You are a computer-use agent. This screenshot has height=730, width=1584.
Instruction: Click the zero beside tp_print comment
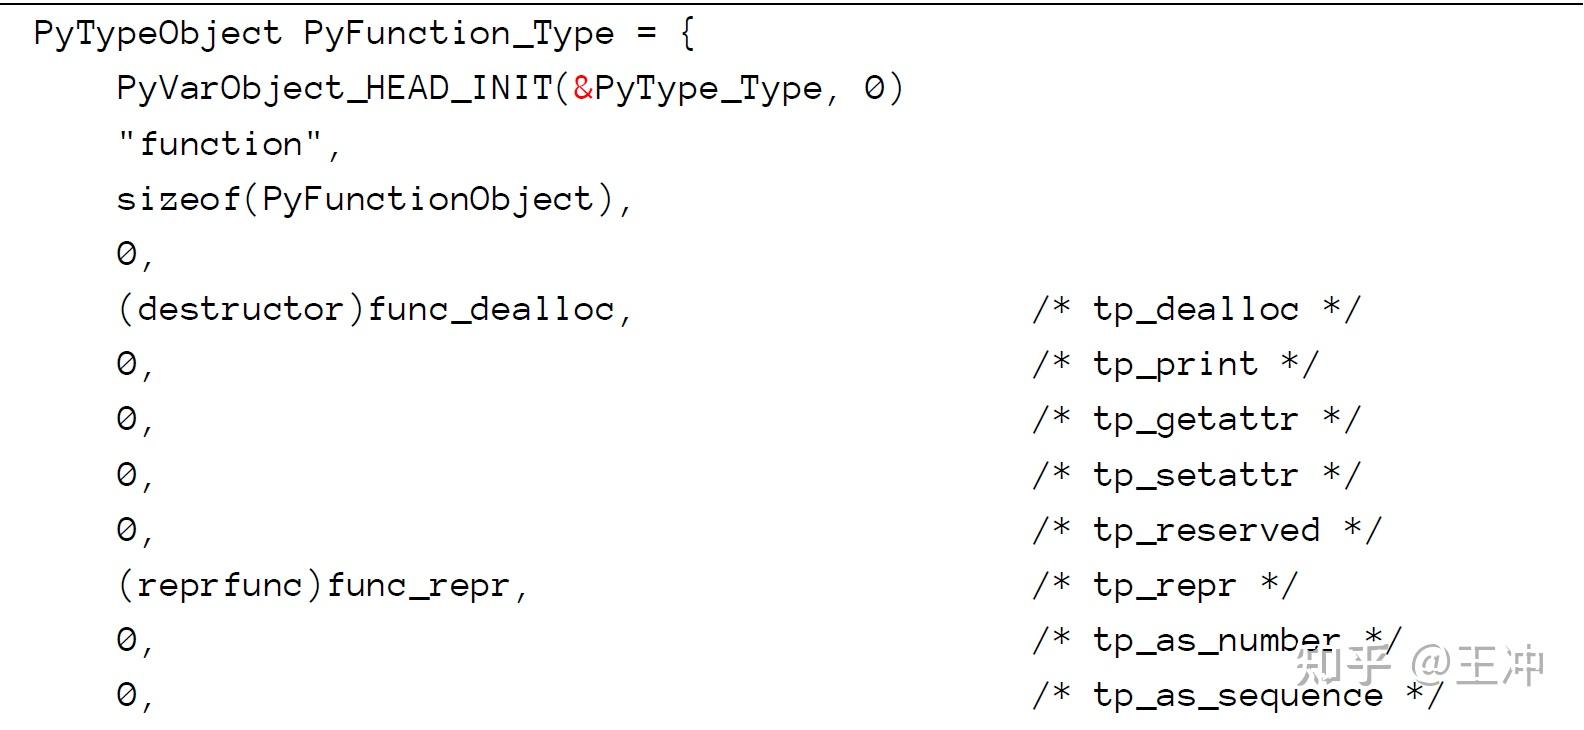coord(126,364)
